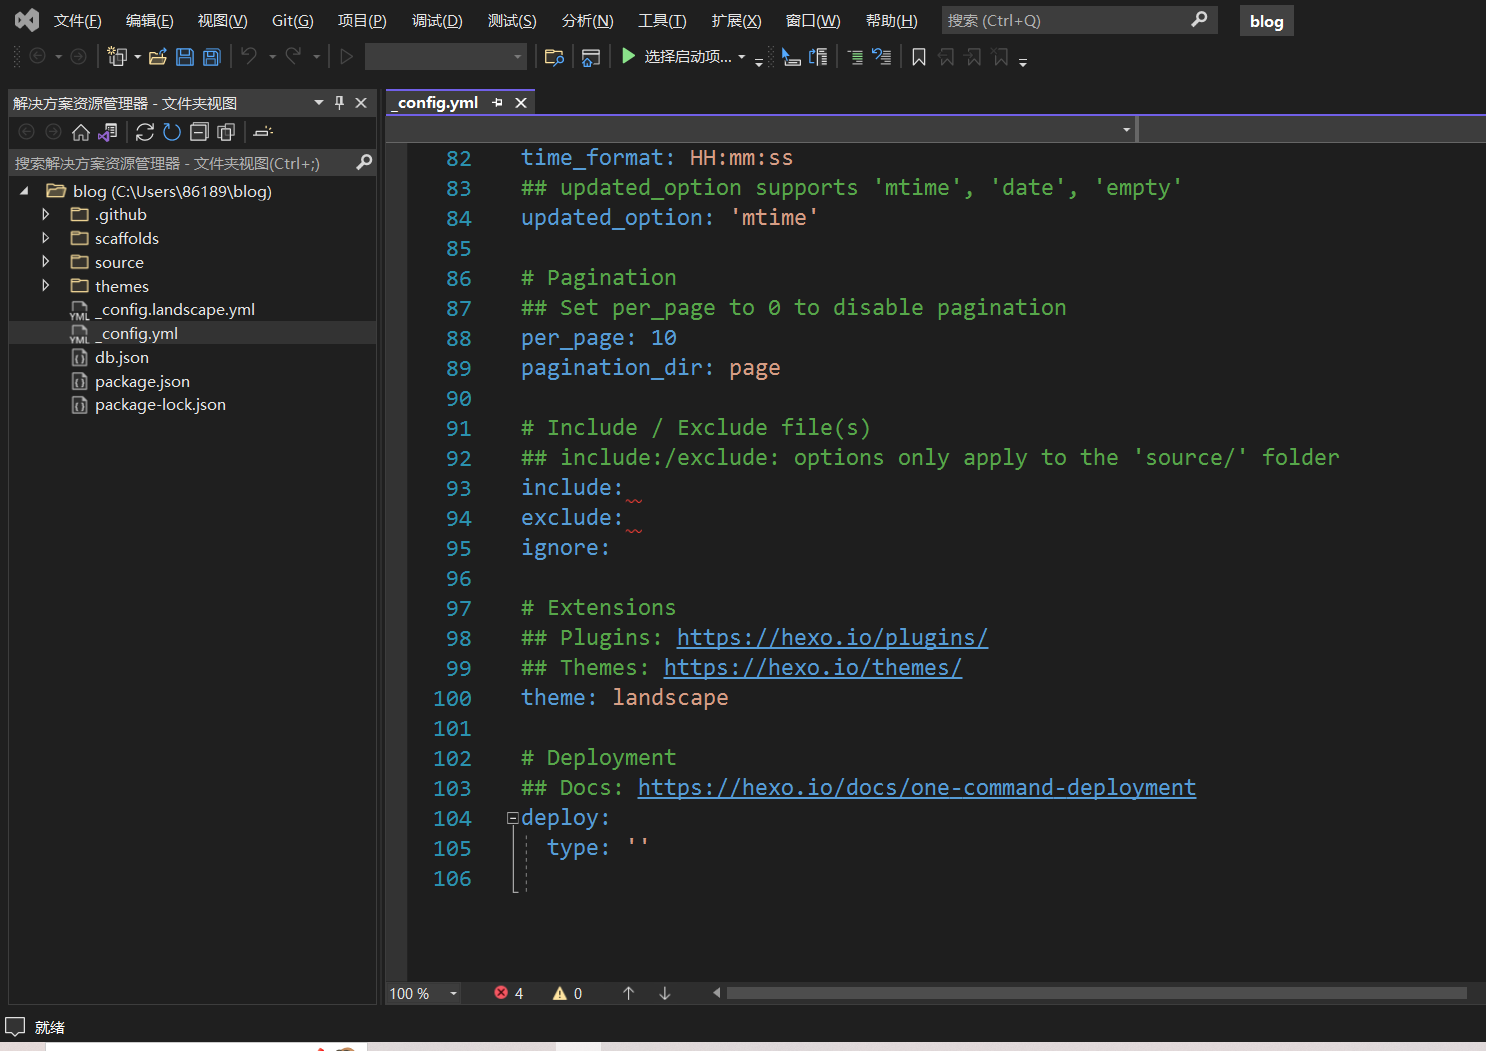Click the Open File toolbar icon
This screenshot has height=1051, width=1486.
(157, 57)
